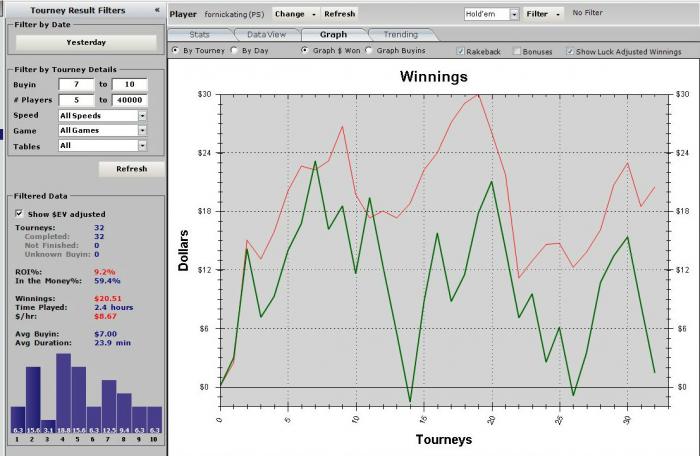
Task: Click In the Money value 59.4%
Action: [107, 281]
